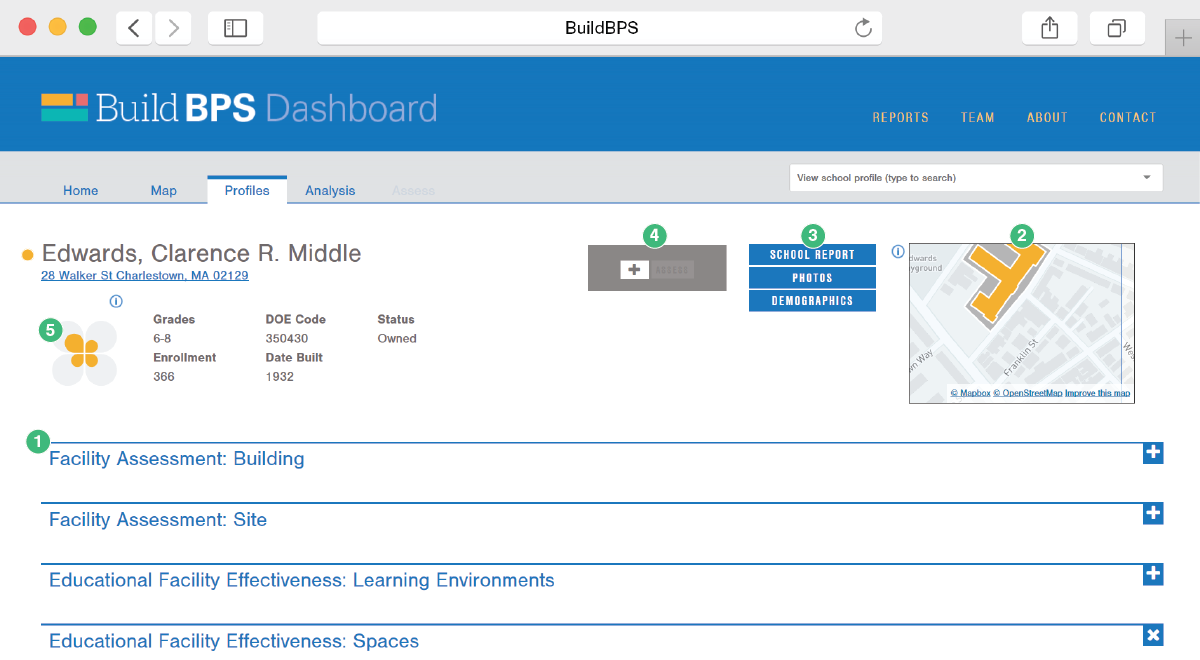Expand Learning Environments section plus button

1153,574
